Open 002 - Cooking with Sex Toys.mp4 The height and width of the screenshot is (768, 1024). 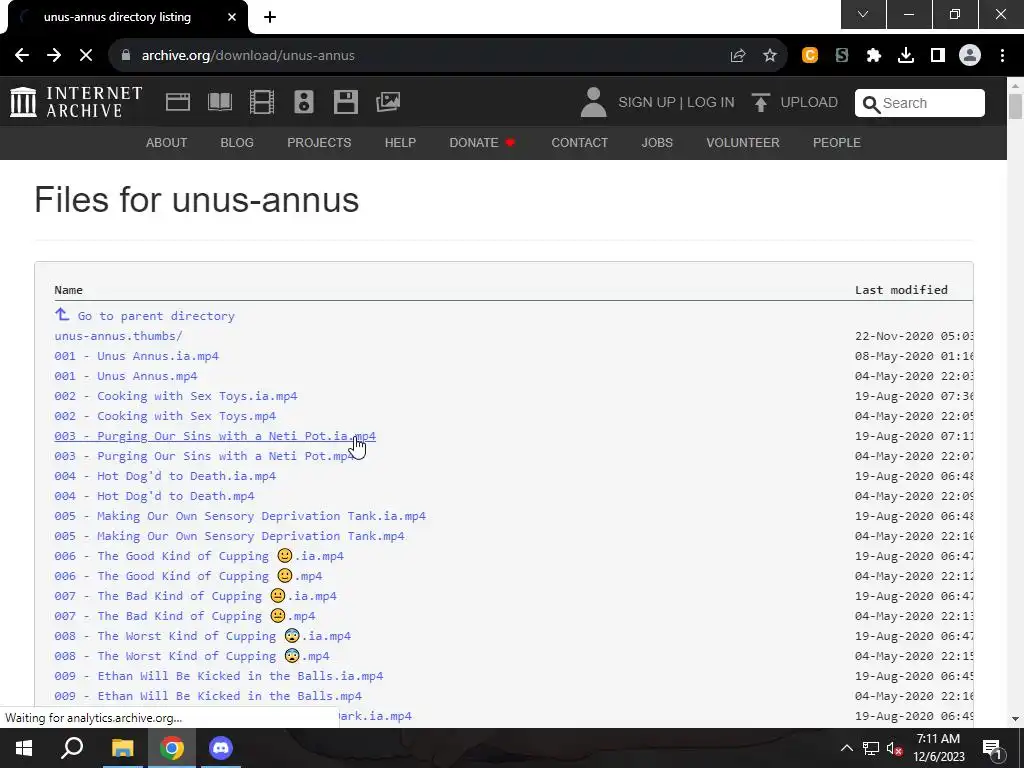pyautogui.click(x=165, y=416)
